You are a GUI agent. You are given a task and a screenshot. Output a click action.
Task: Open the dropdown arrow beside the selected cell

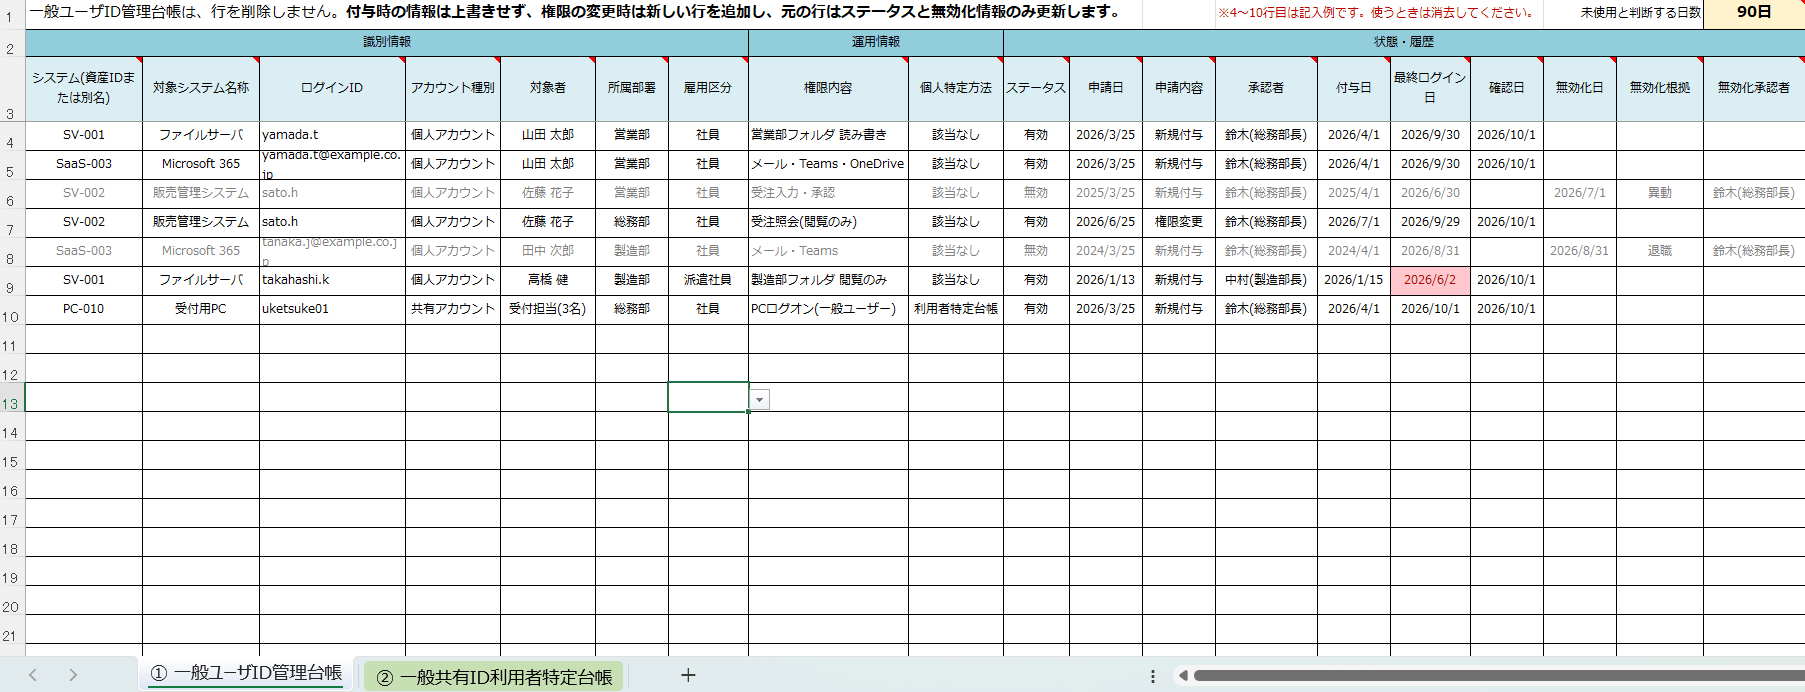(760, 400)
